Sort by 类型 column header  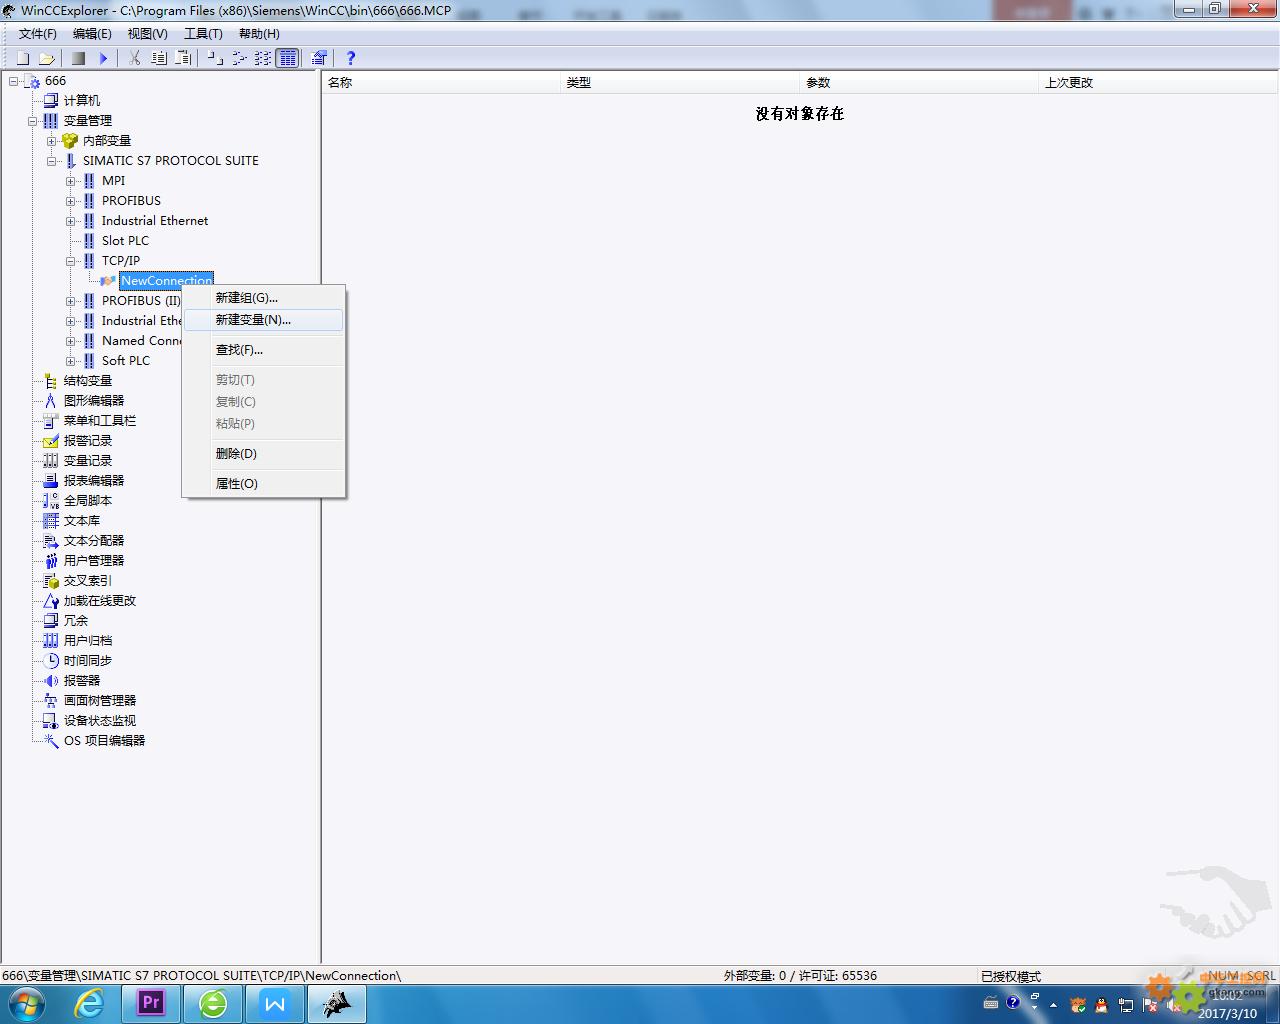681,83
